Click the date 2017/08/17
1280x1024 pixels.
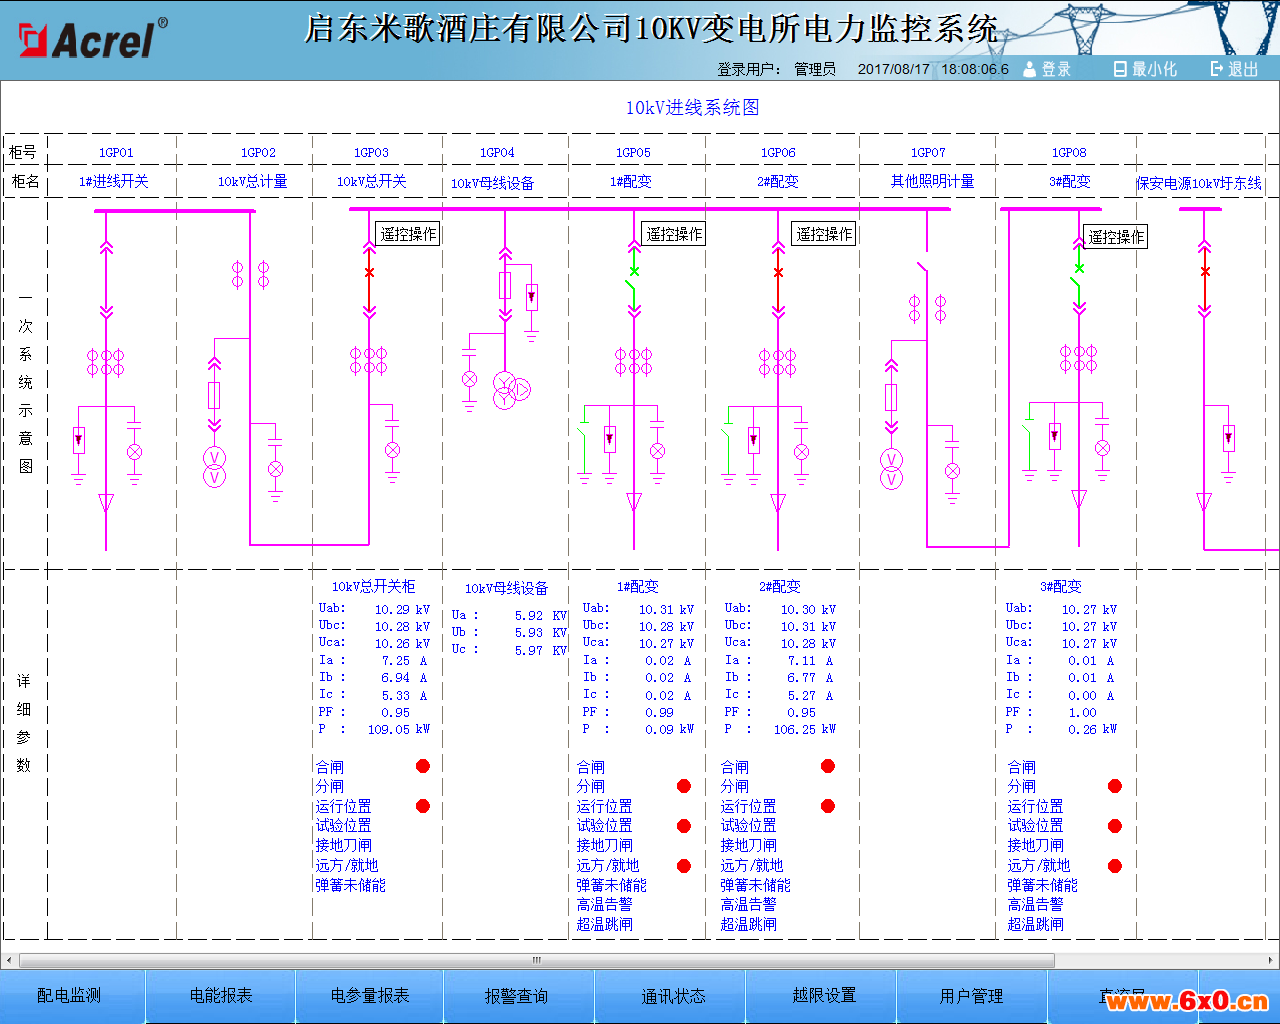coord(893,69)
